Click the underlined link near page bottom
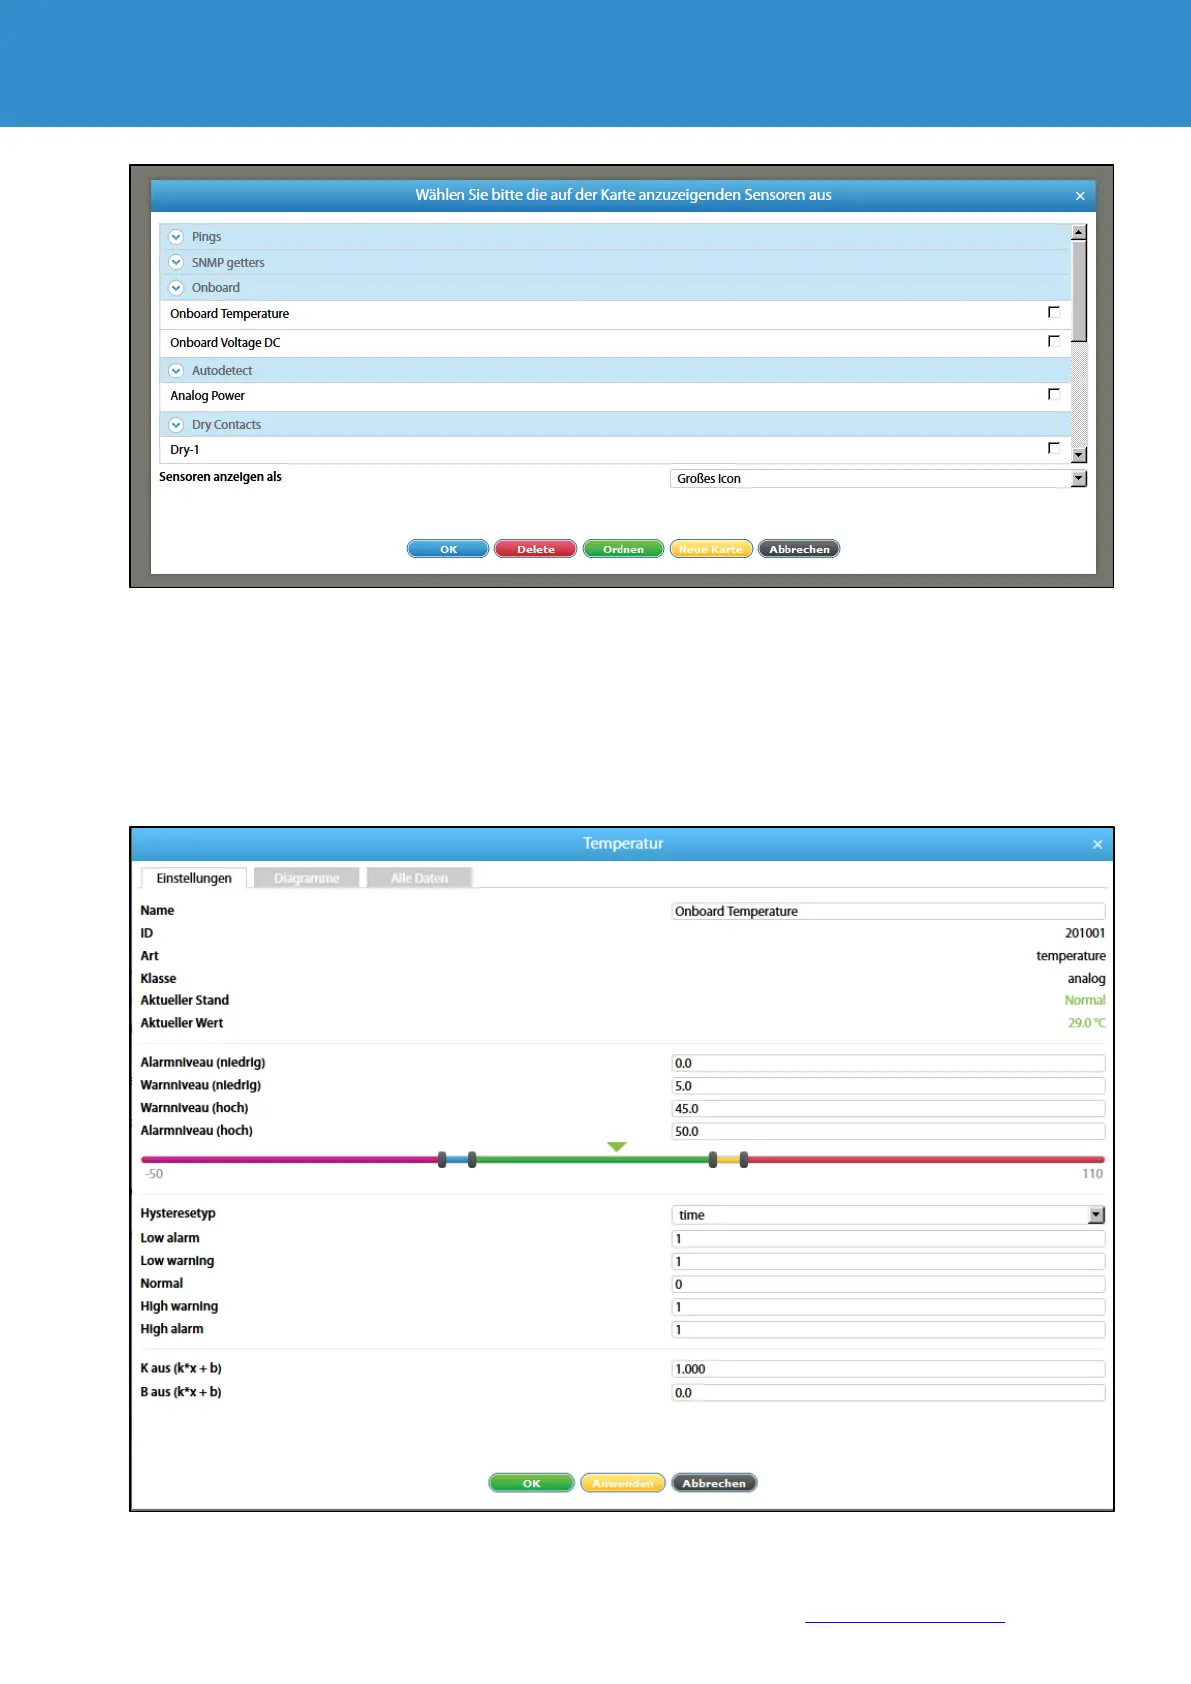Screen dimensions: 1191x1684 click(x=904, y=1615)
